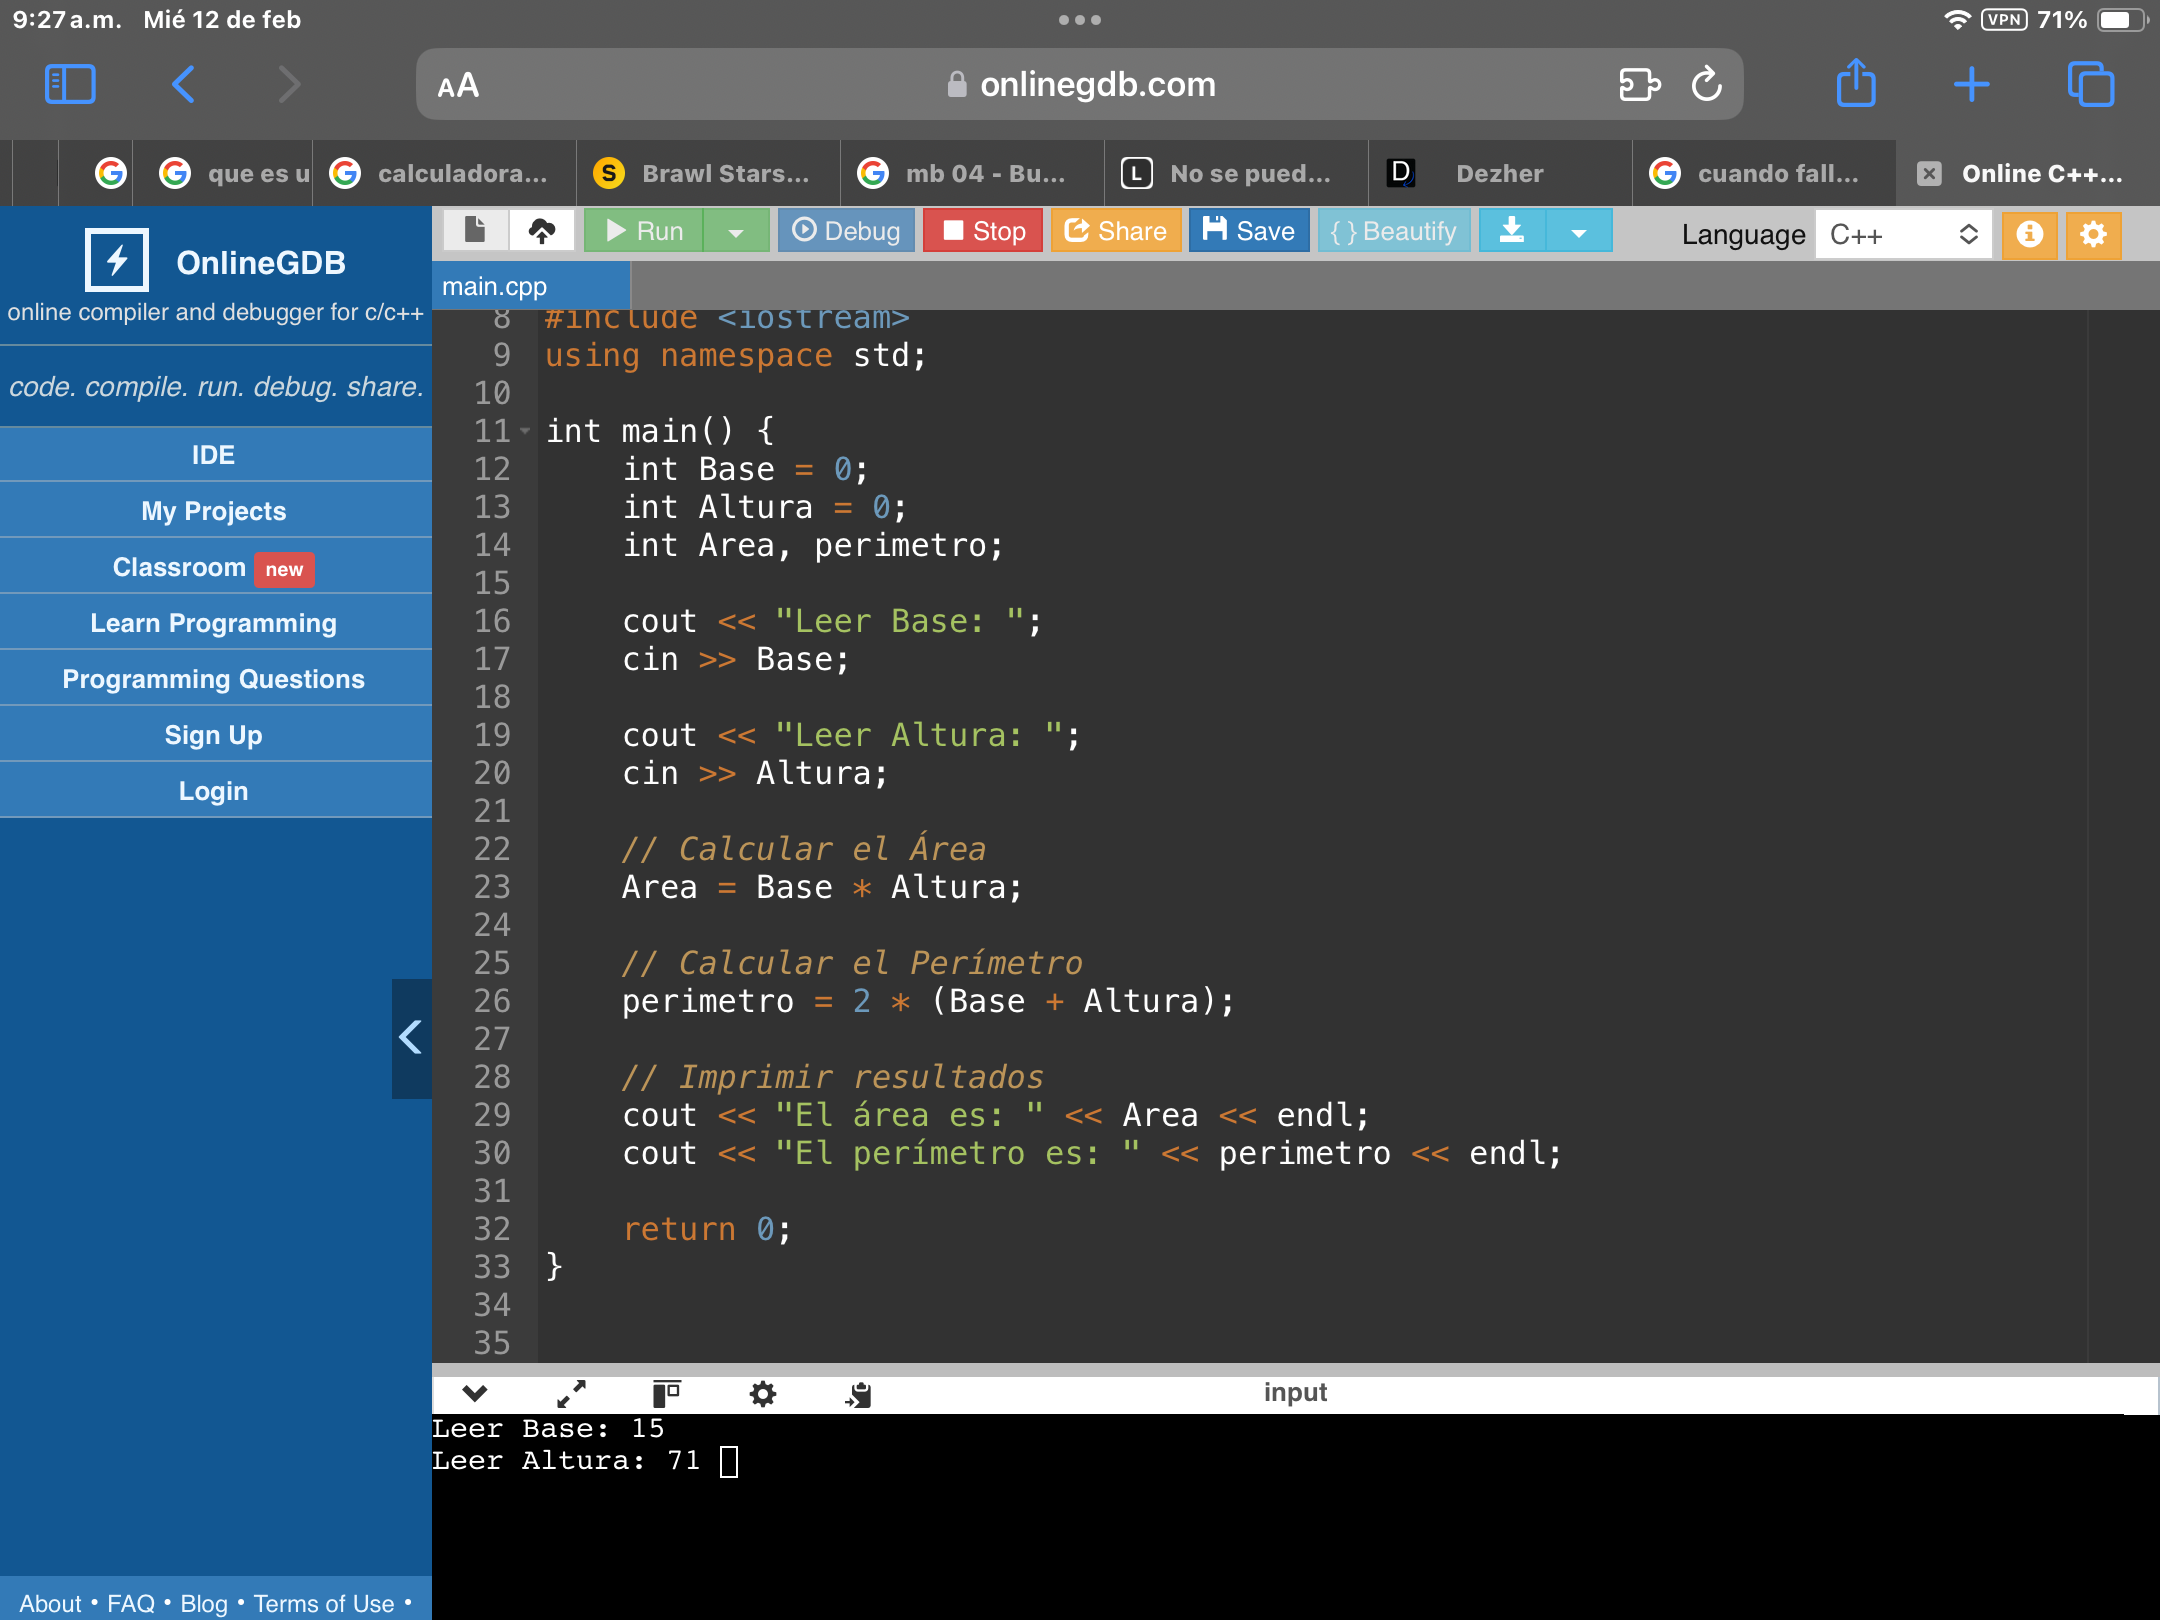Fold main function at line 11
This screenshot has width=2160, height=1620.
[x=525, y=431]
